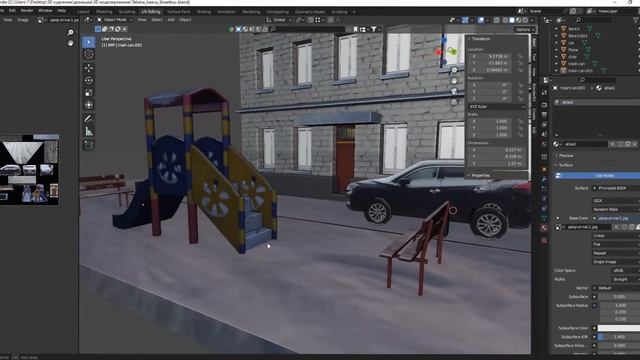Select the Select Box tool in the viewport toolbar
Viewport: 640px width, 360px height.
tap(89, 42)
